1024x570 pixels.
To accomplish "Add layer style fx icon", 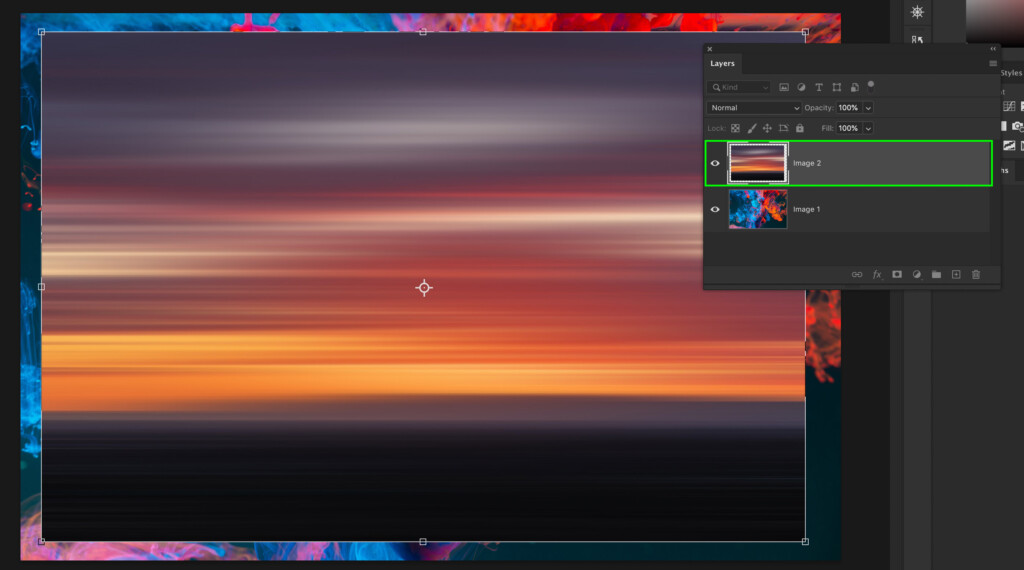I will [877, 275].
